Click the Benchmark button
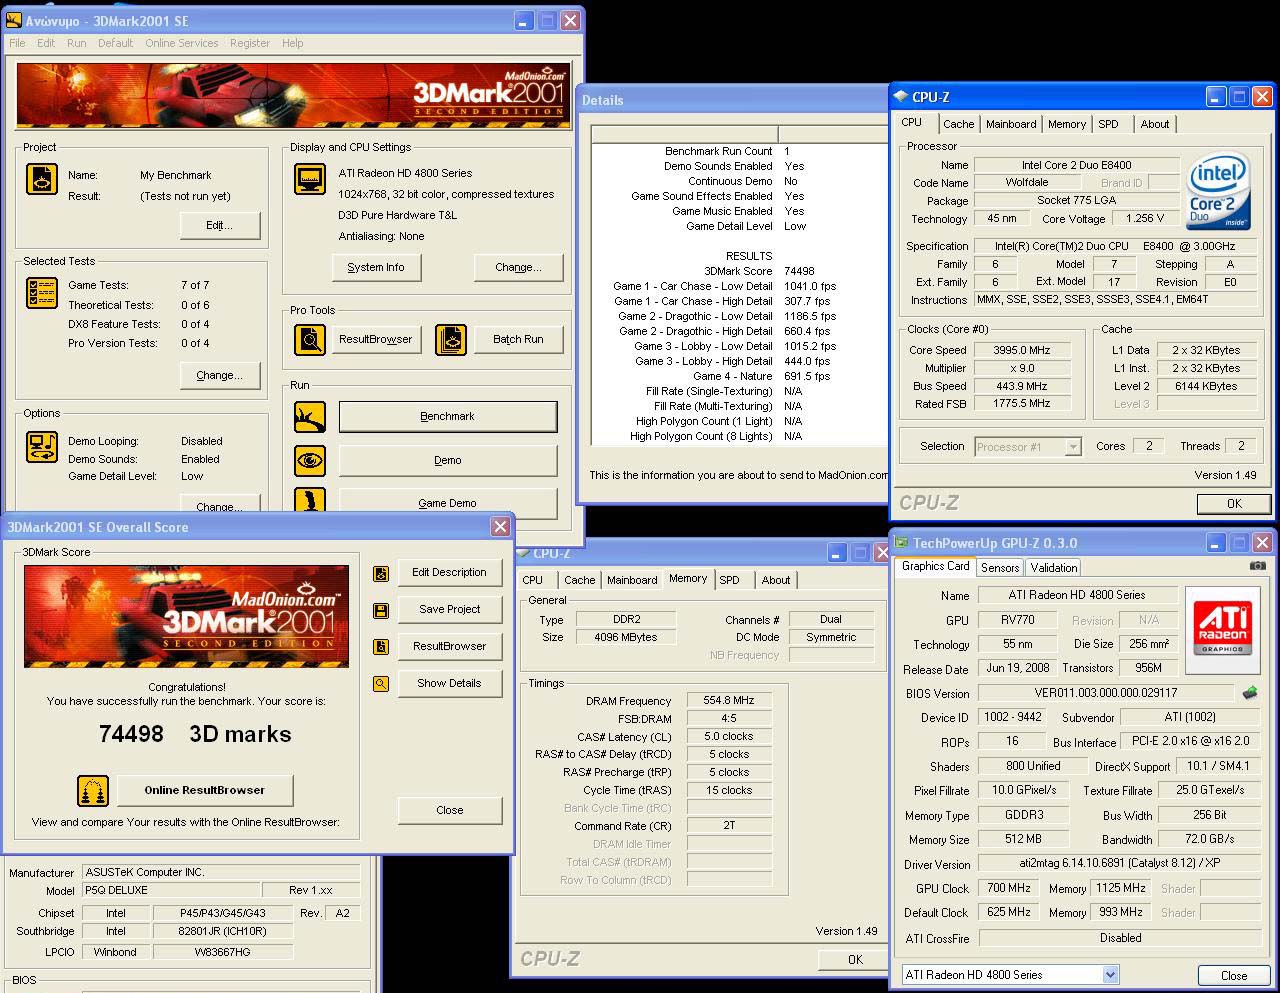1280x993 pixels. (448, 417)
